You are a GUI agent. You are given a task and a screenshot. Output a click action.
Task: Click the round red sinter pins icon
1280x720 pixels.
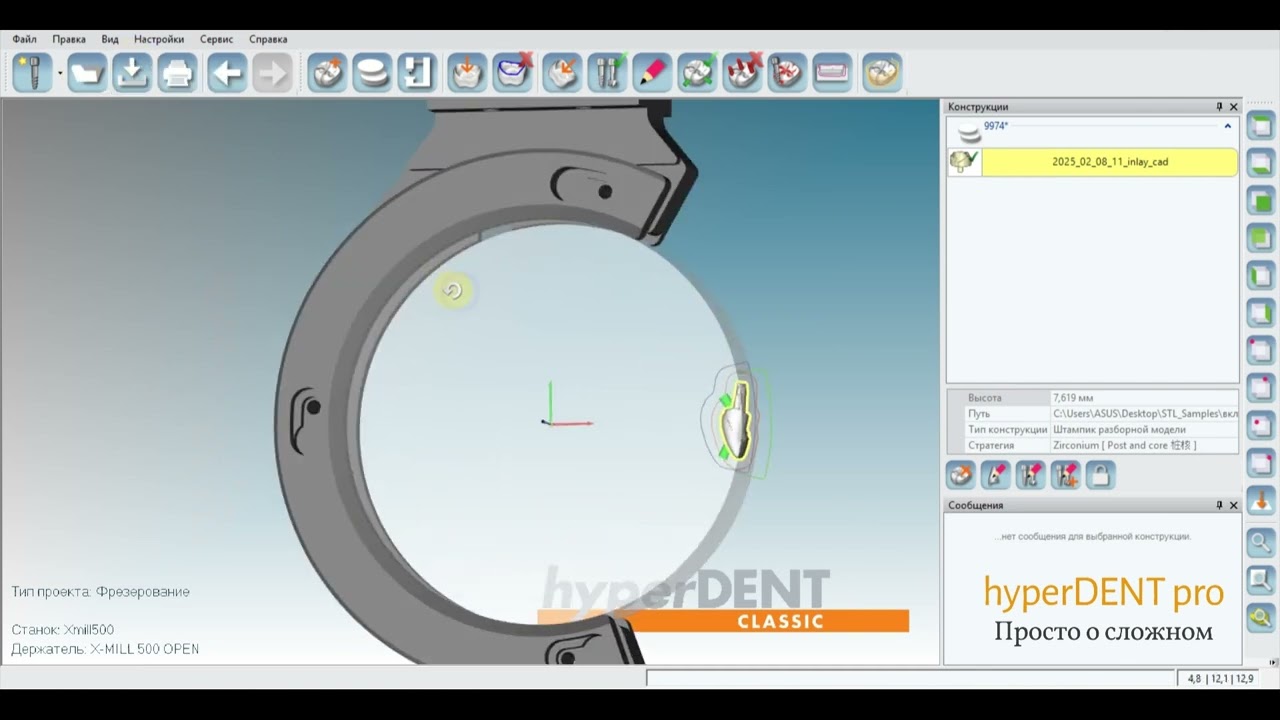click(x=787, y=73)
